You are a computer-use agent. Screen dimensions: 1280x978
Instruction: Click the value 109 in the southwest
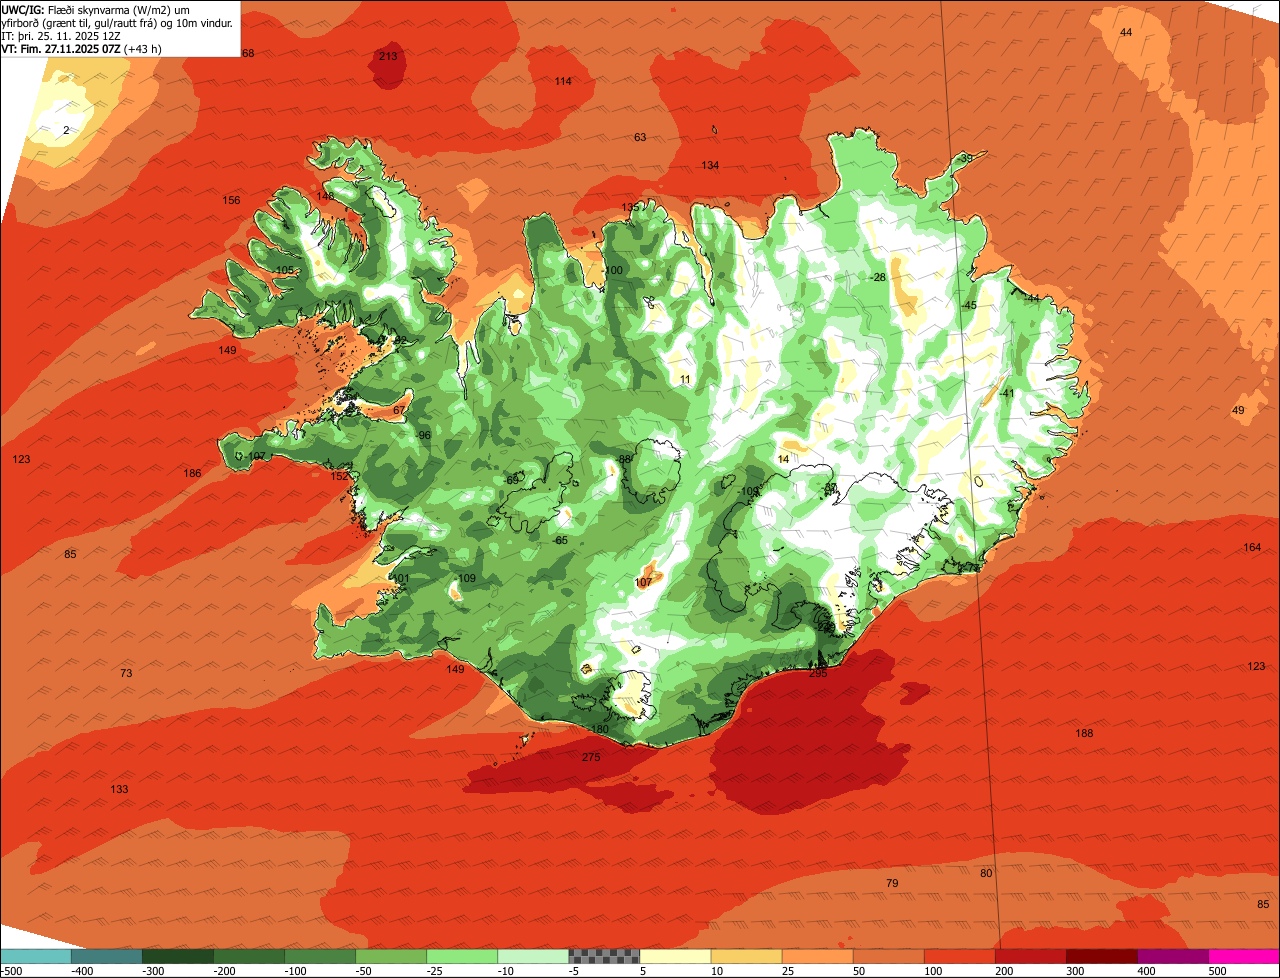467,578
